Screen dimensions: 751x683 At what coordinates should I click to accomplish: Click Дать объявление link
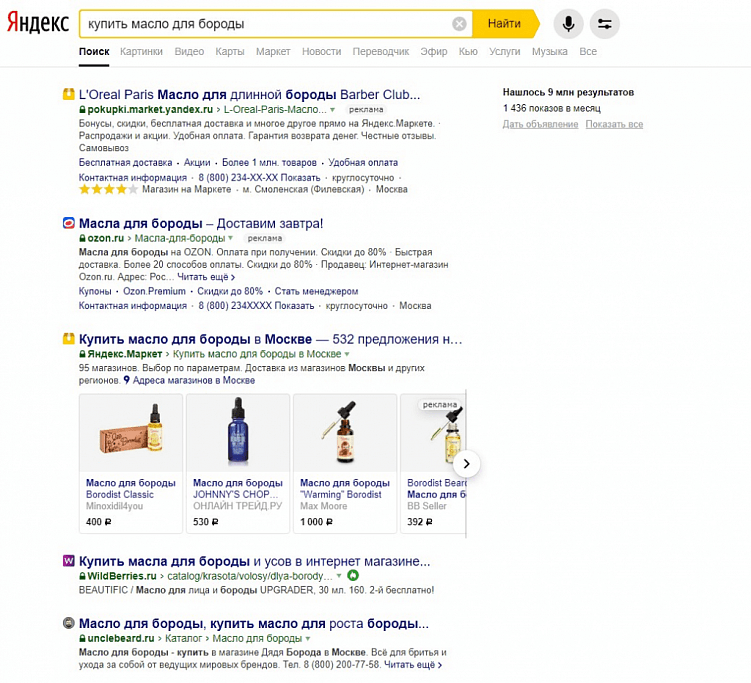click(x=540, y=125)
